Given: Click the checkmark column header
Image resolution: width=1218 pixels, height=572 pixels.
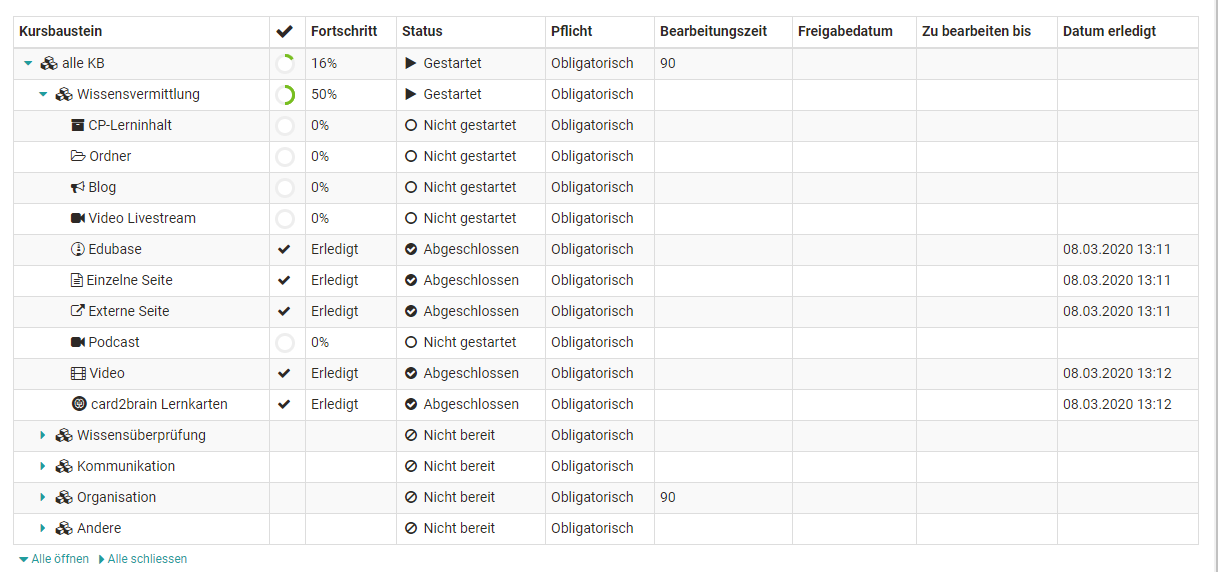Looking at the screenshot, I should coord(284,32).
